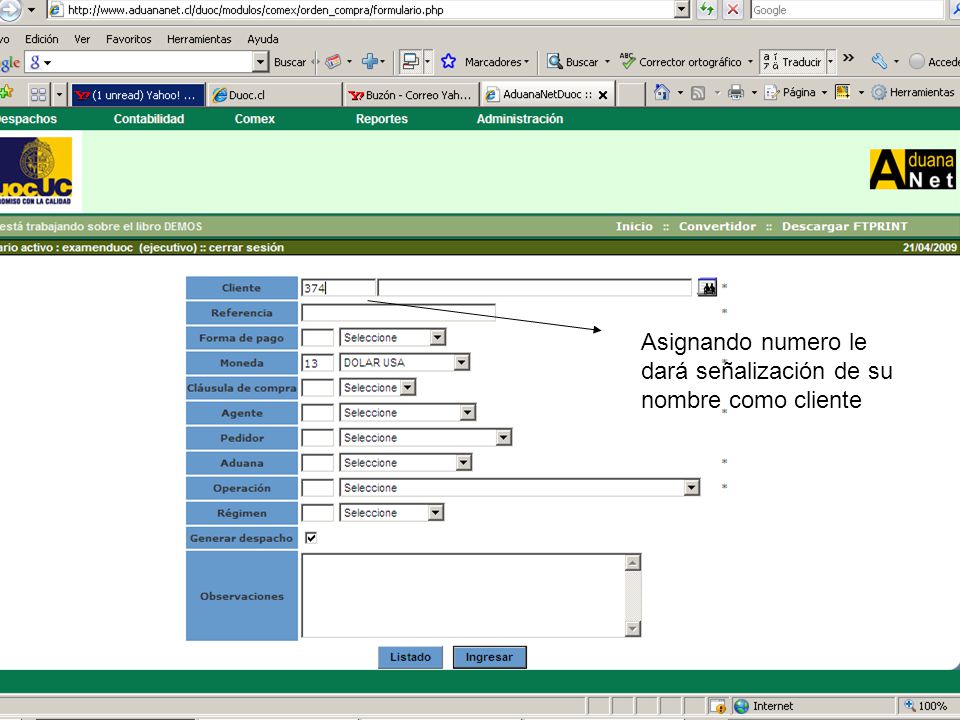The width and height of the screenshot is (960, 720).
Task: Expand the Aduana dropdown
Action: 463,463
